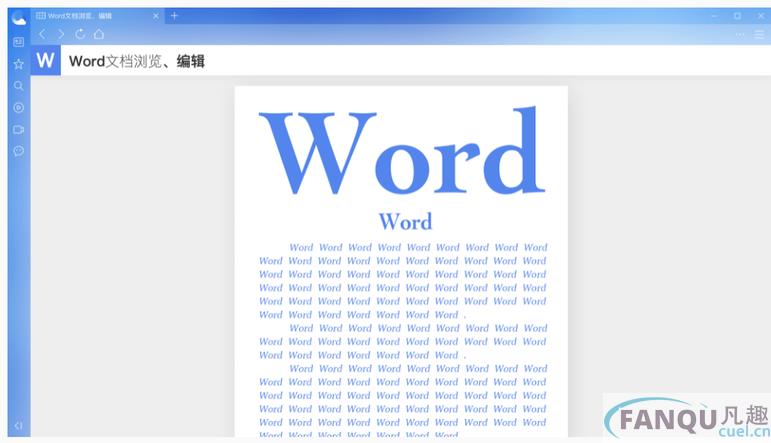771x443 pixels.
Task: Click the search magnifier in the sidebar
Action: (18, 86)
